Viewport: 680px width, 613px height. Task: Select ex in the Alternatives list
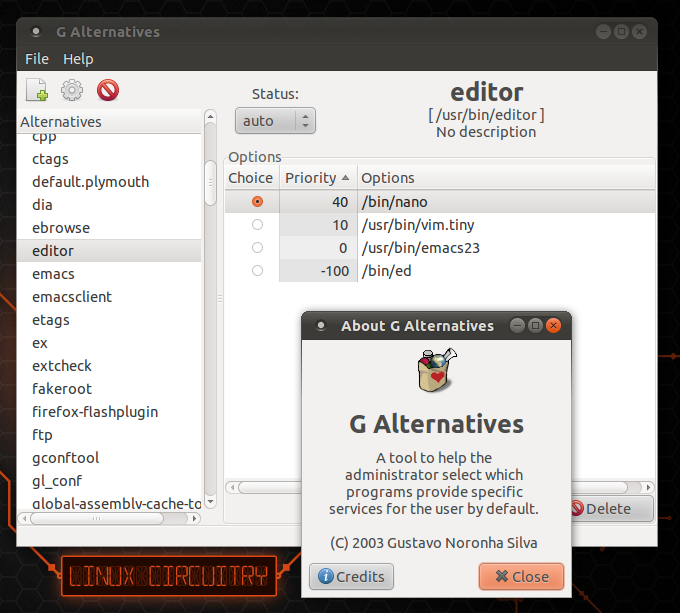109,342
